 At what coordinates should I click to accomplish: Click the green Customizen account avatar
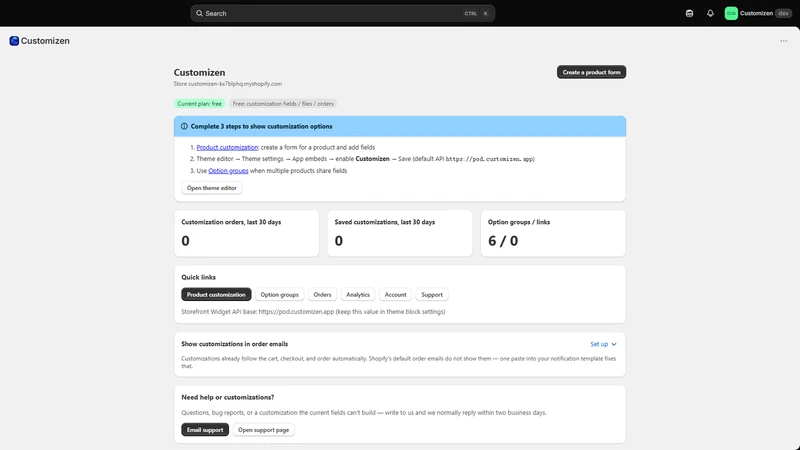click(x=731, y=13)
